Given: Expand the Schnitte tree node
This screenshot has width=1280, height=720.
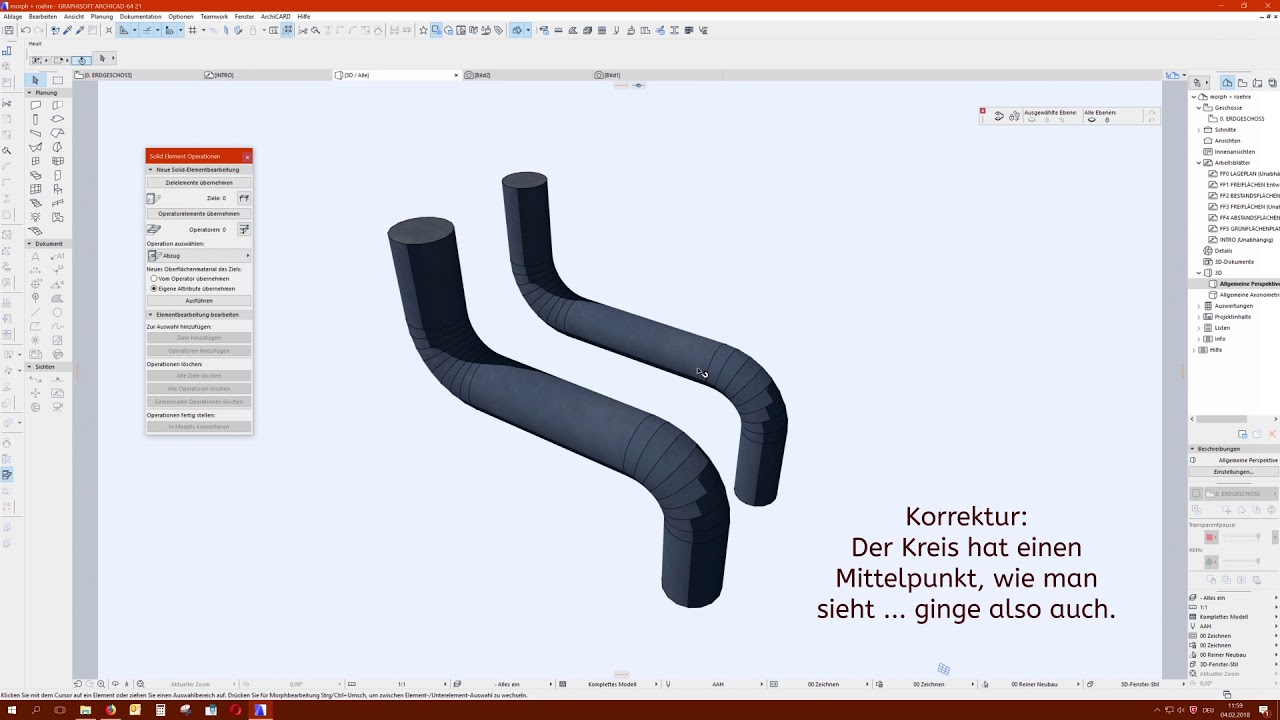Looking at the screenshot, I should [1199, 130].
